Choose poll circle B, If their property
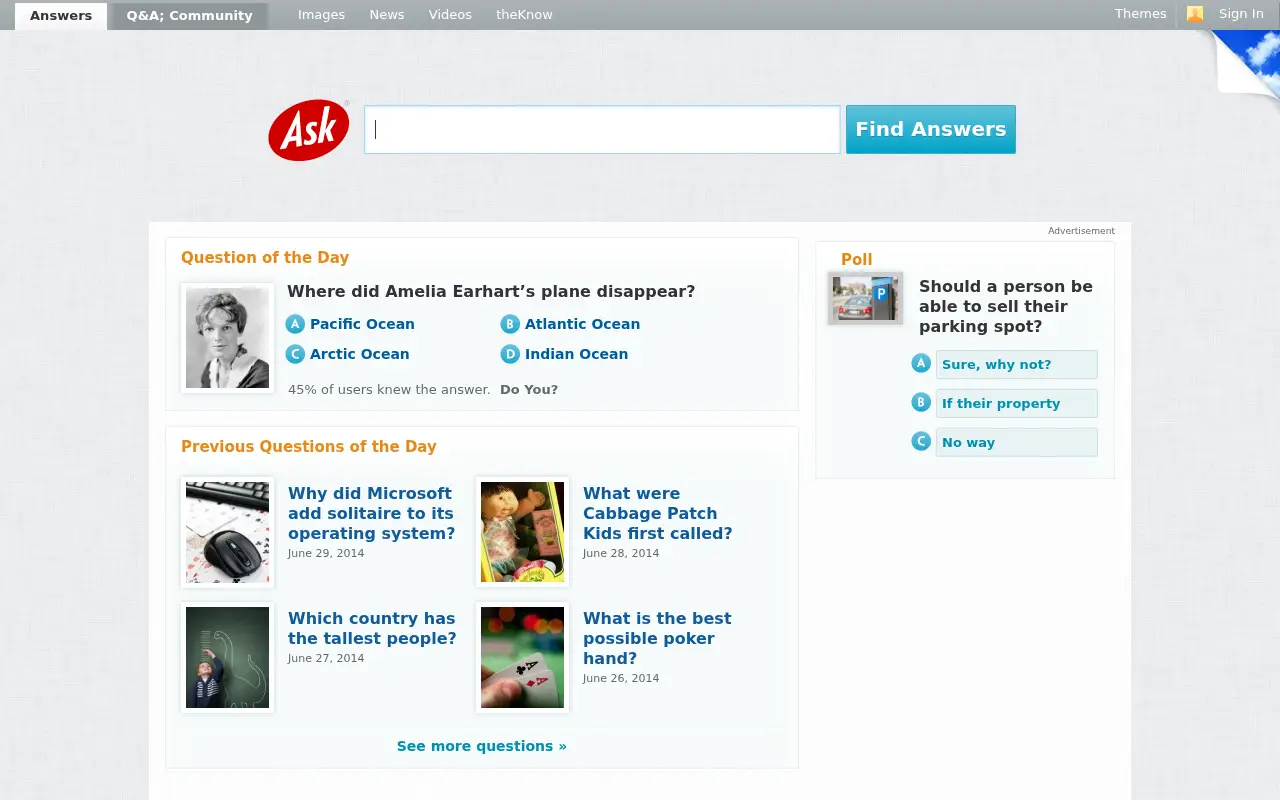The height and width of the screenshot is (800, 1280). 921,402
